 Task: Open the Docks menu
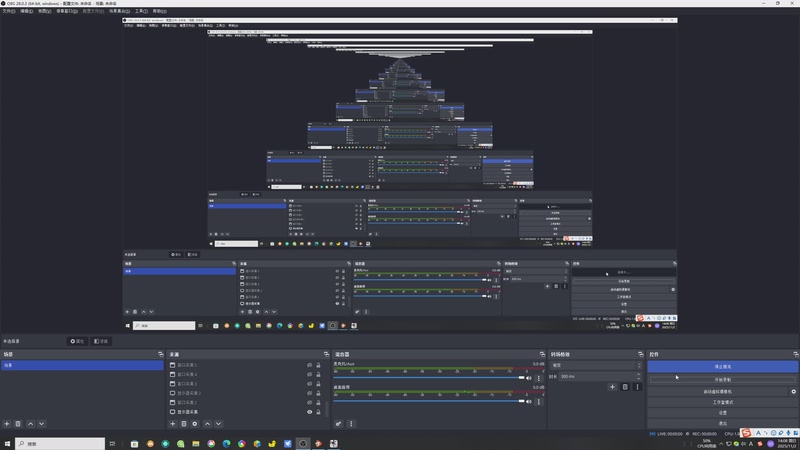coord(67,11)
